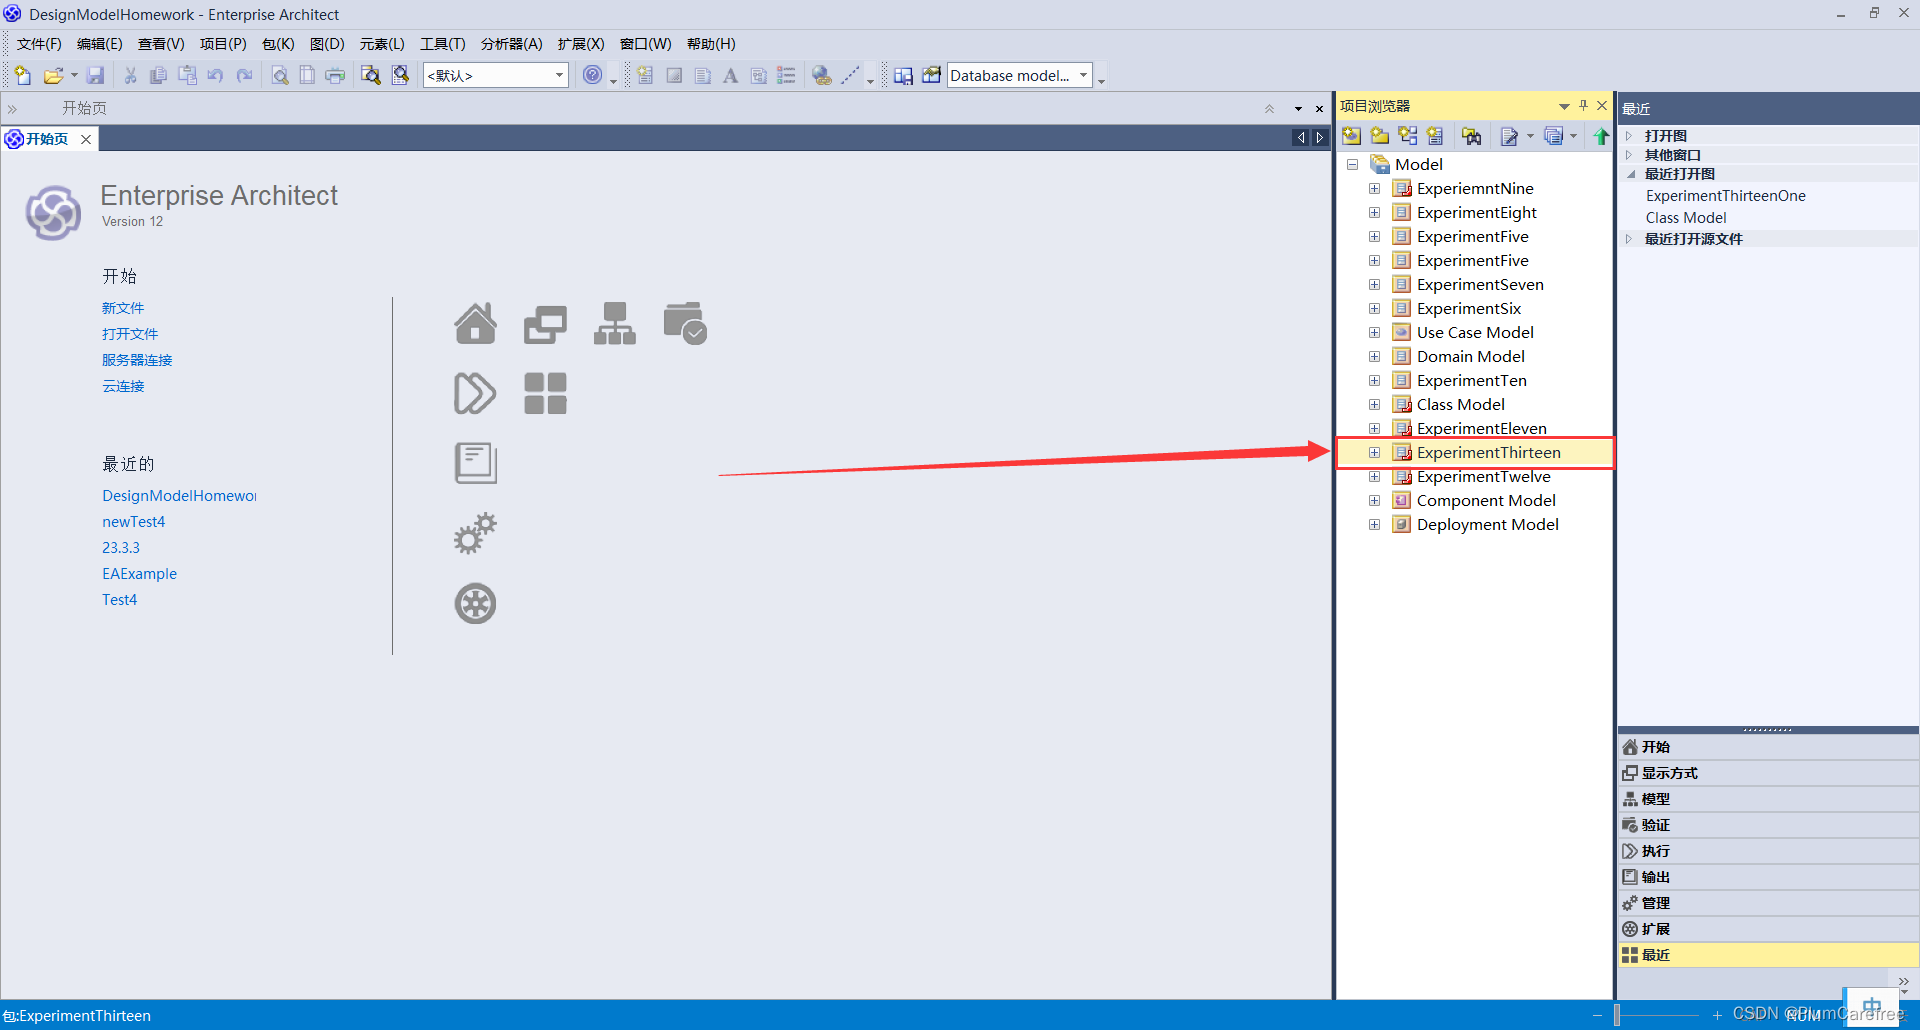Click the Cut scissors icon
This screenshot has width=1920, height=1030.
point(130,75)
